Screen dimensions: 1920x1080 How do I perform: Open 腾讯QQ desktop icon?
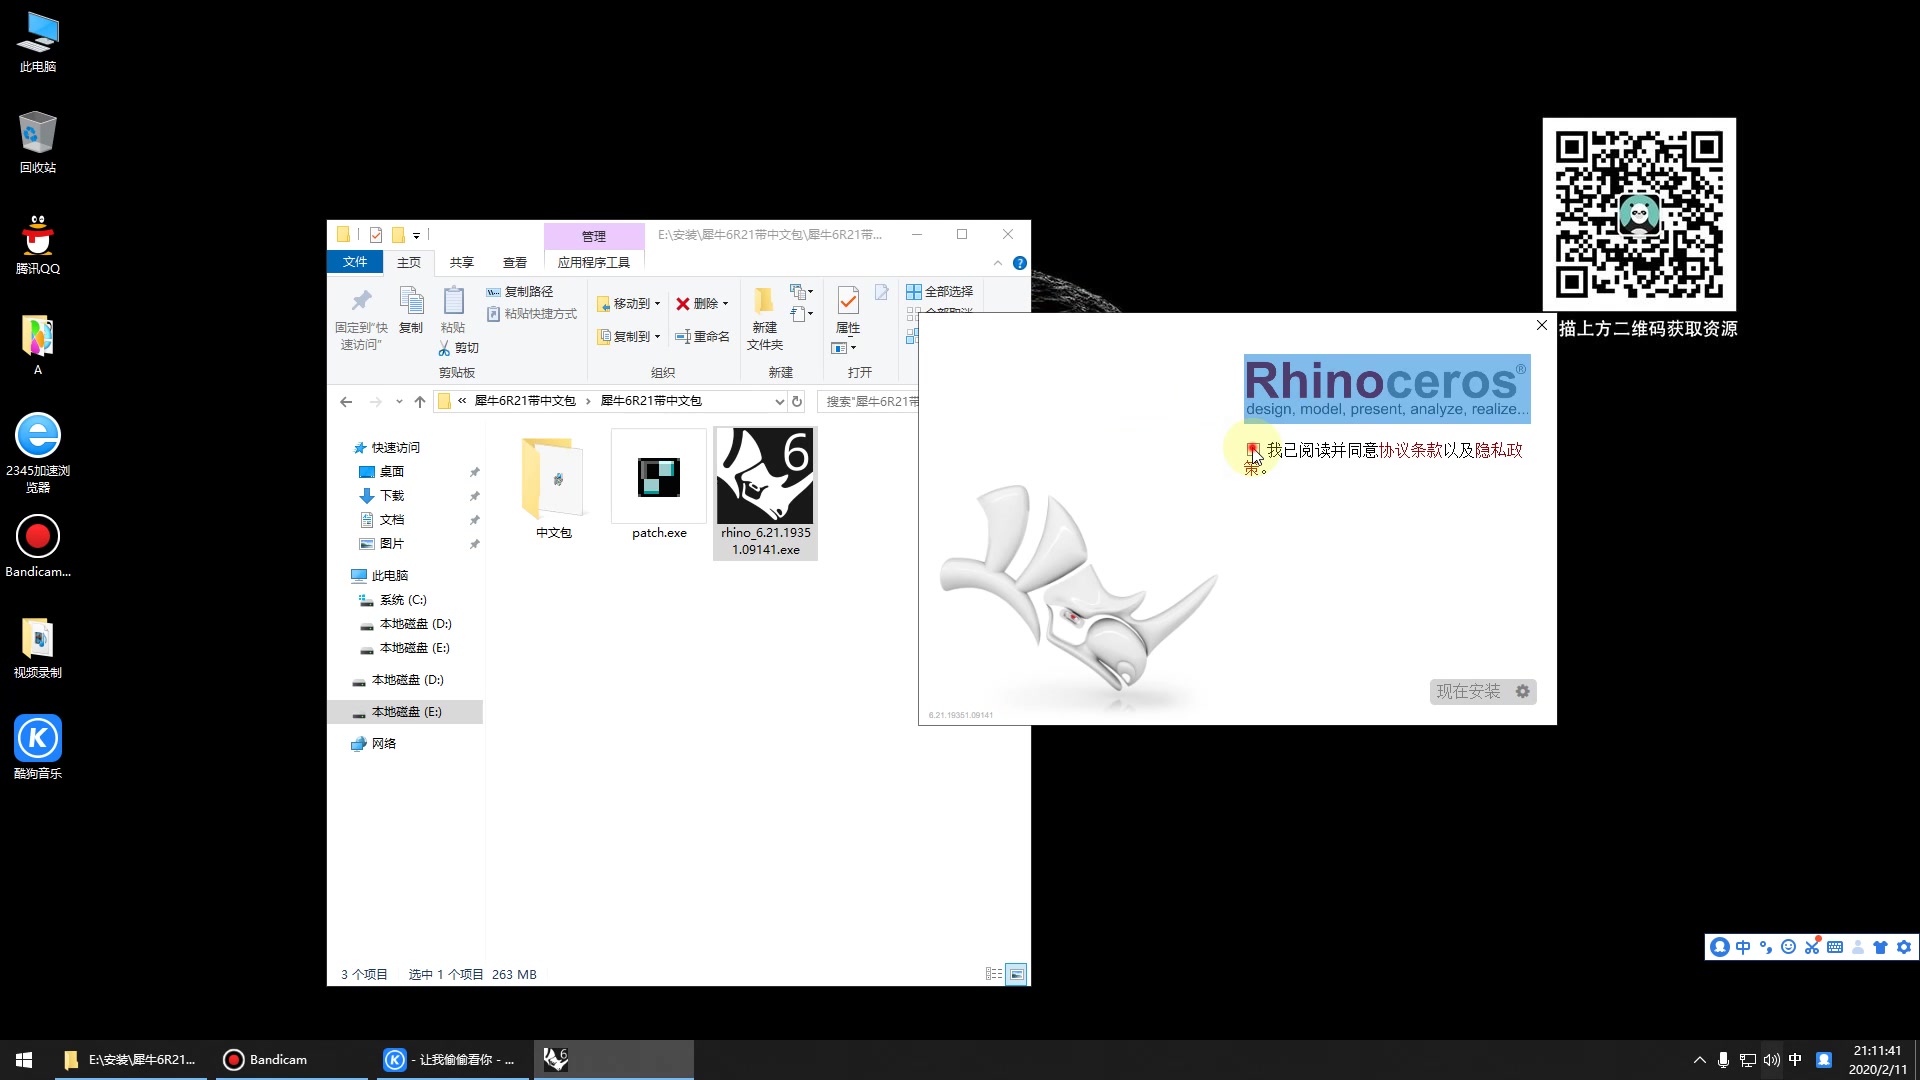[38, 244]
